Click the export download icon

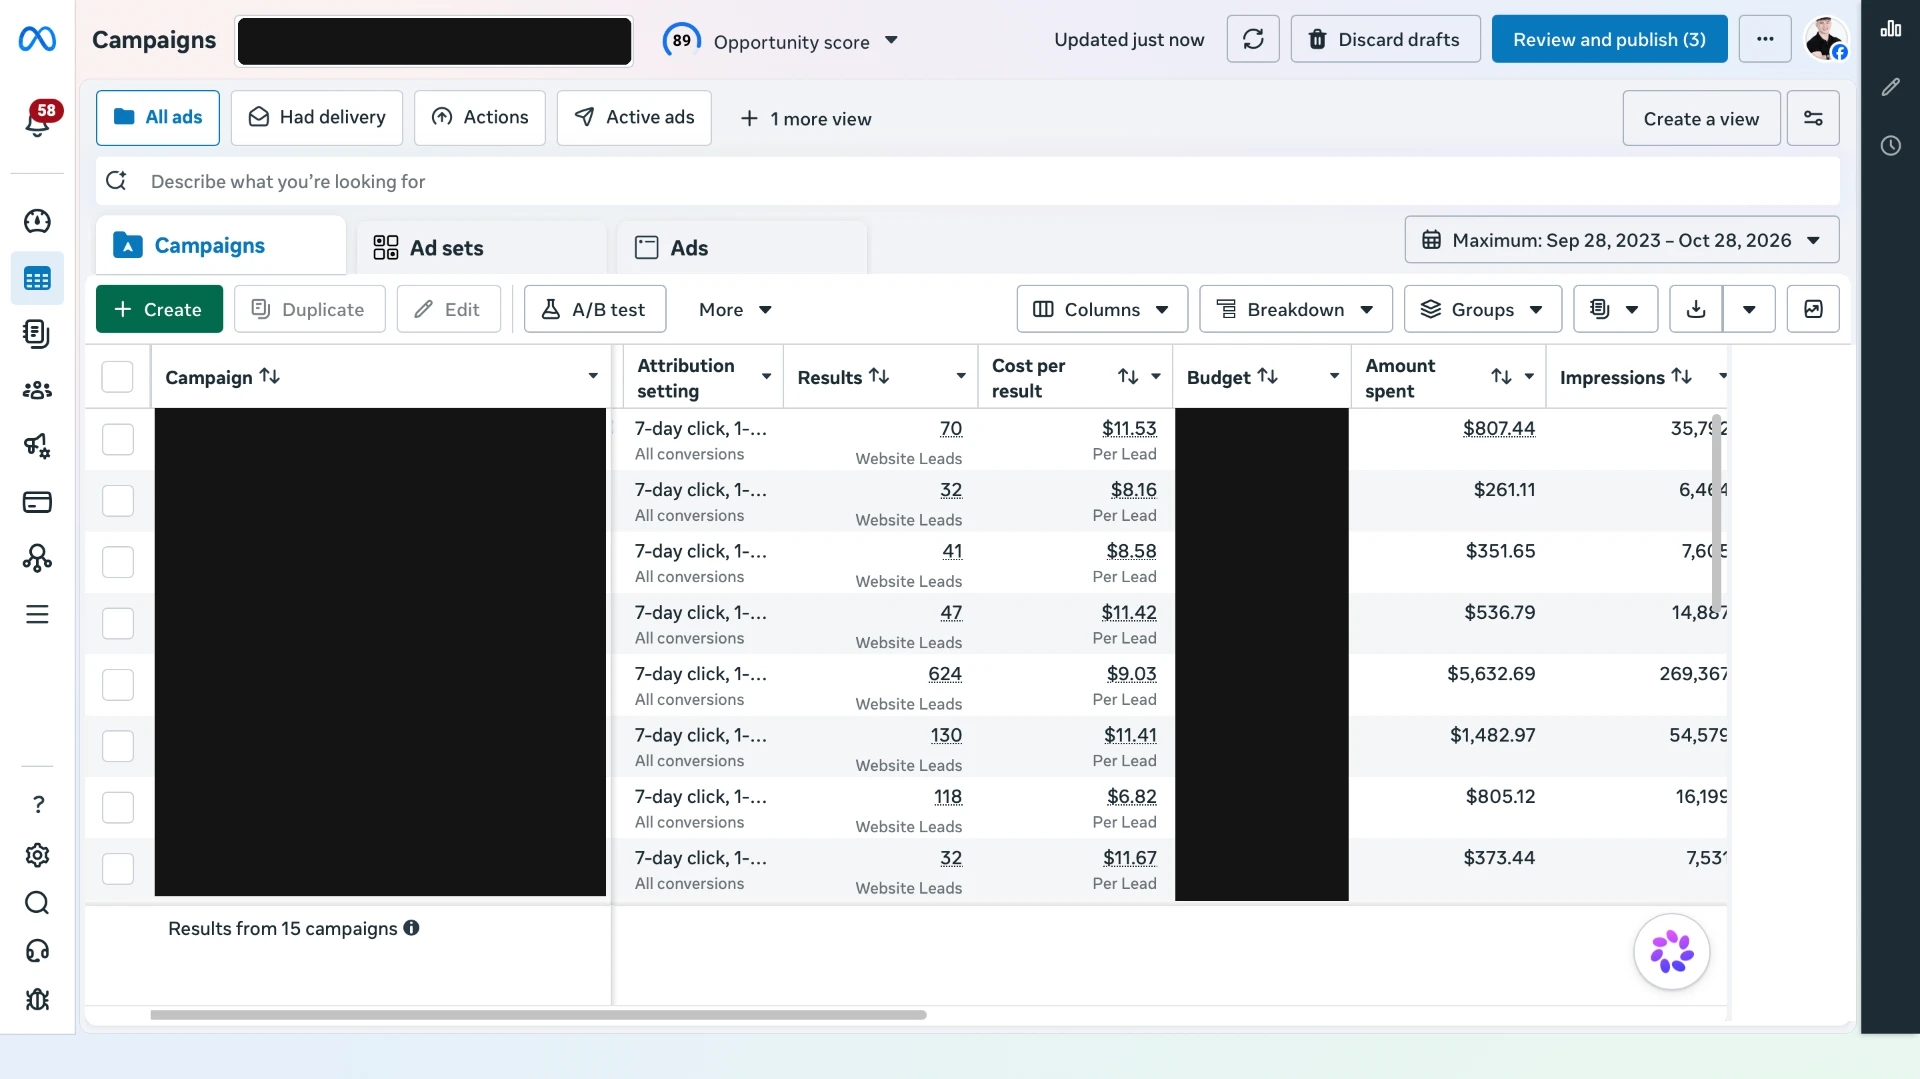click(x=1697, y=309)
